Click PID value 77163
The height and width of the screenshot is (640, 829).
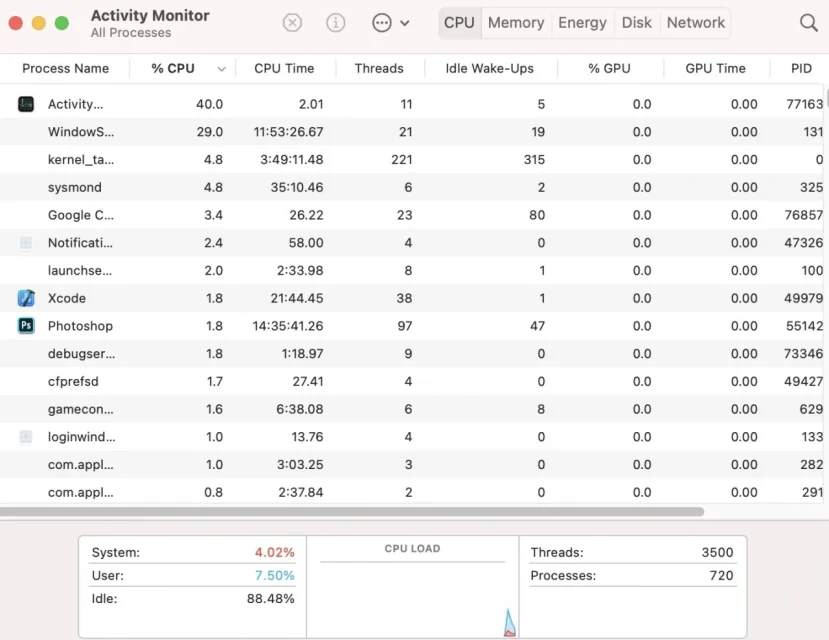(805, 104)
